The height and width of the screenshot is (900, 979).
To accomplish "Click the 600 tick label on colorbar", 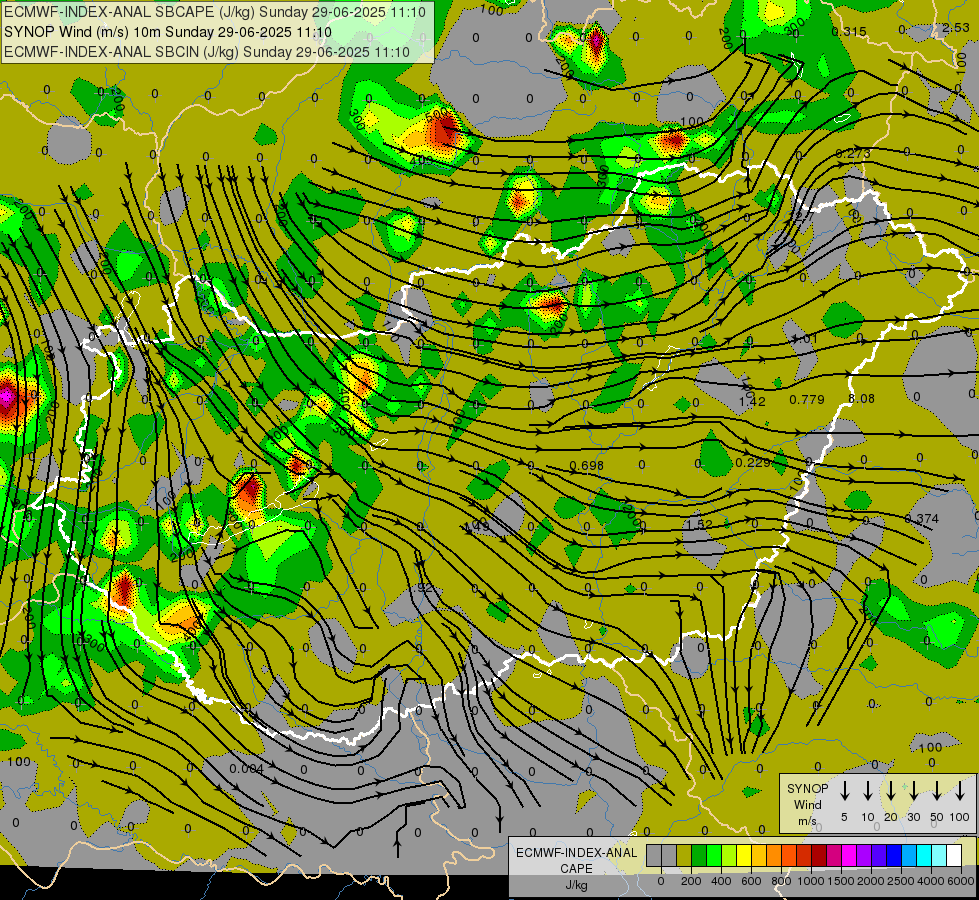I will pyautogui.click(x=751, y=881).
